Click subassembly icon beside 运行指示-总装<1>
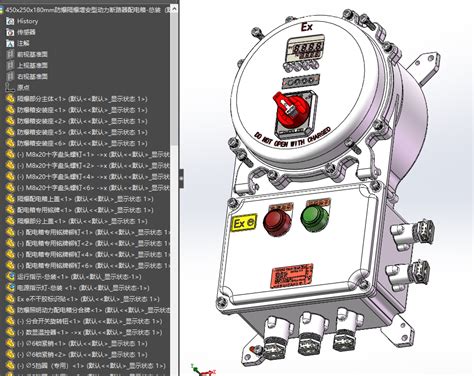The height and width of the screenshot is (376, 474). (x=10, y=277)
